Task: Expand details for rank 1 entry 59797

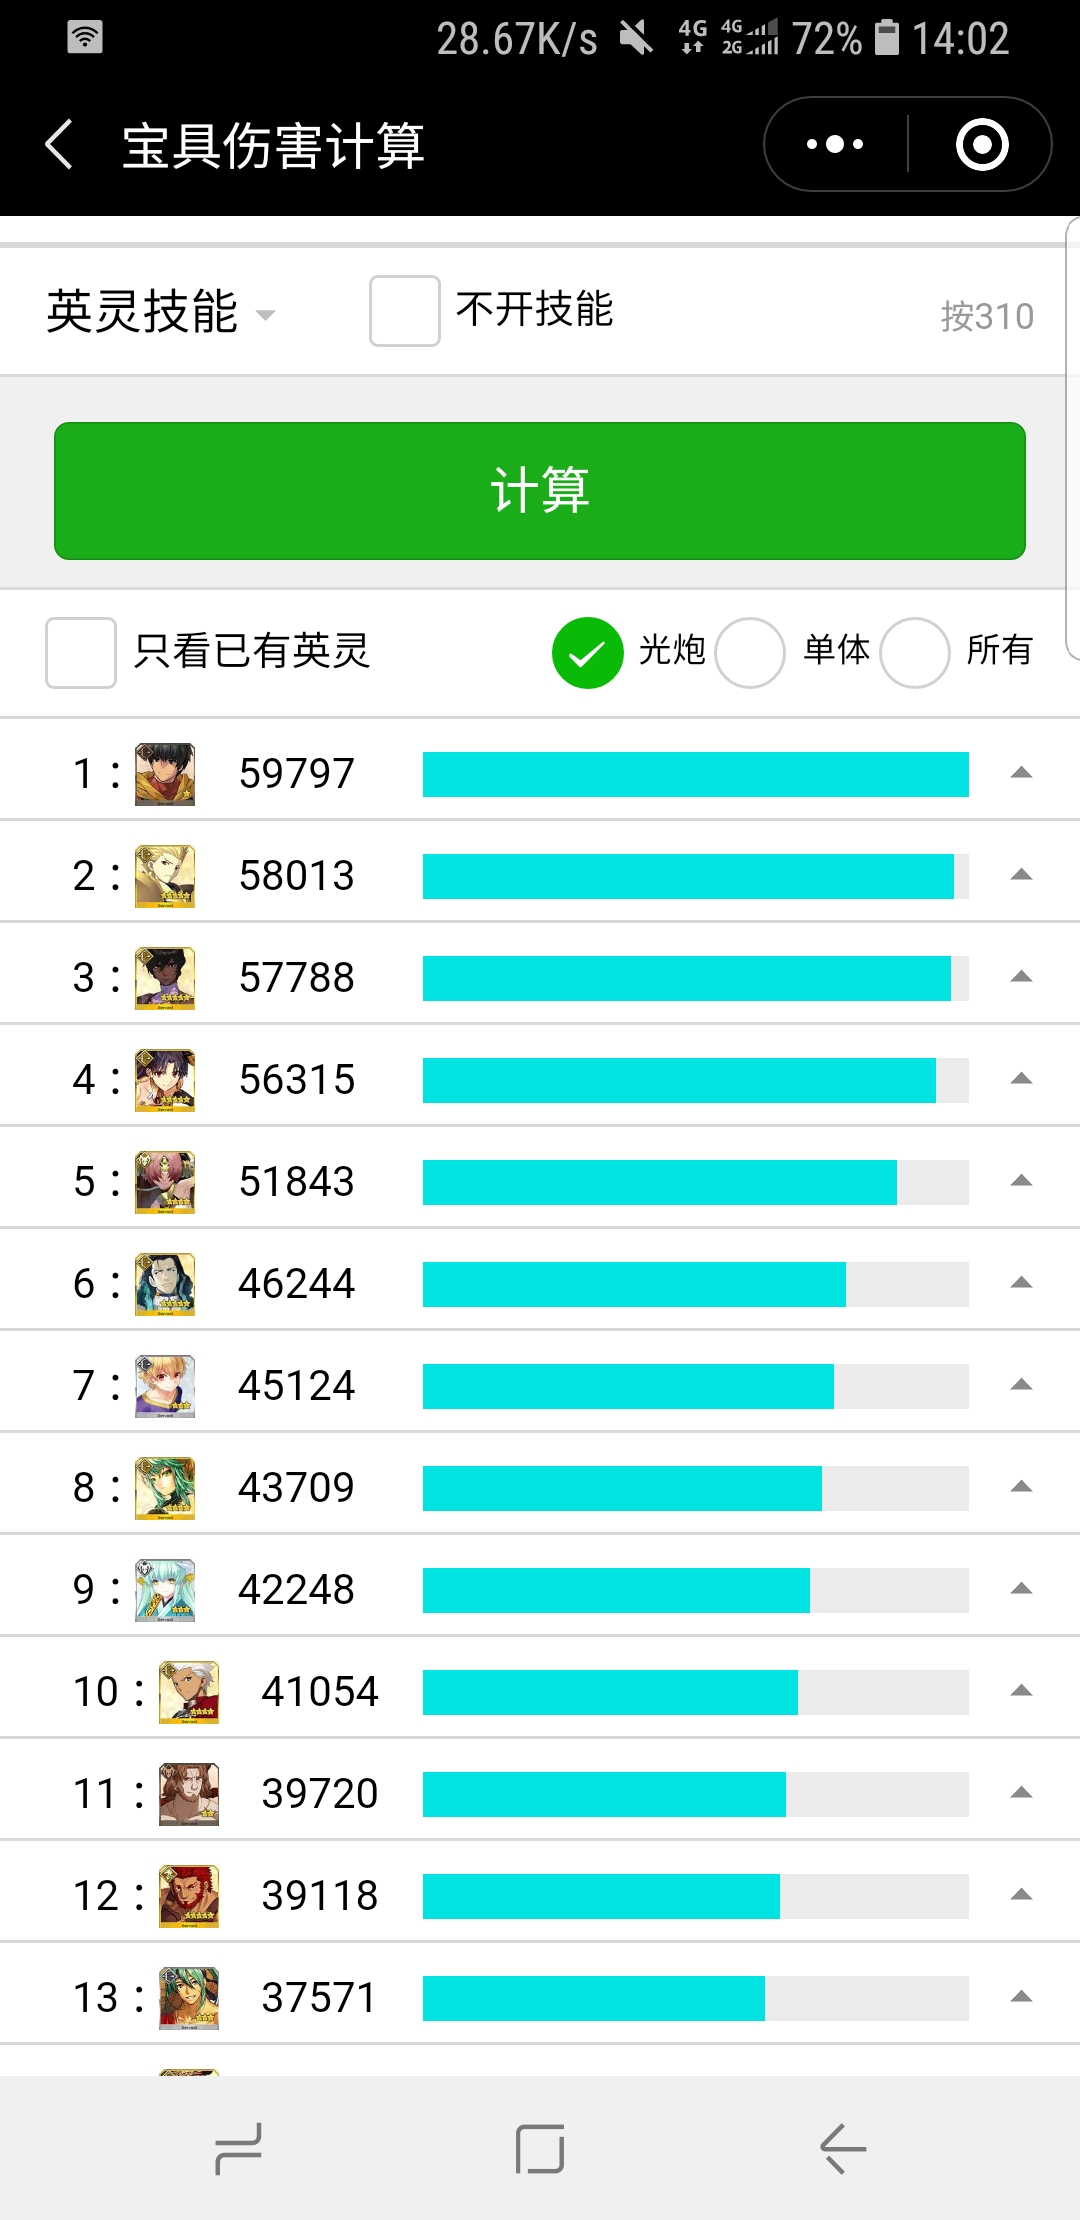Action: point(1021,773)
